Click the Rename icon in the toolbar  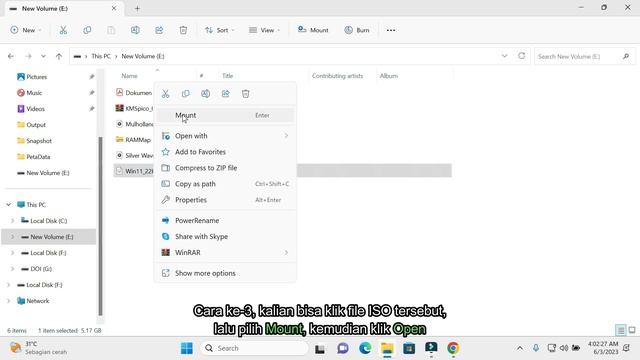point(135,30)
